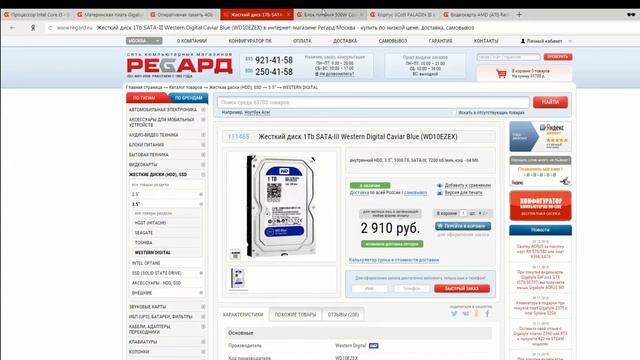Click the Быстрый заказ red button

462,289
